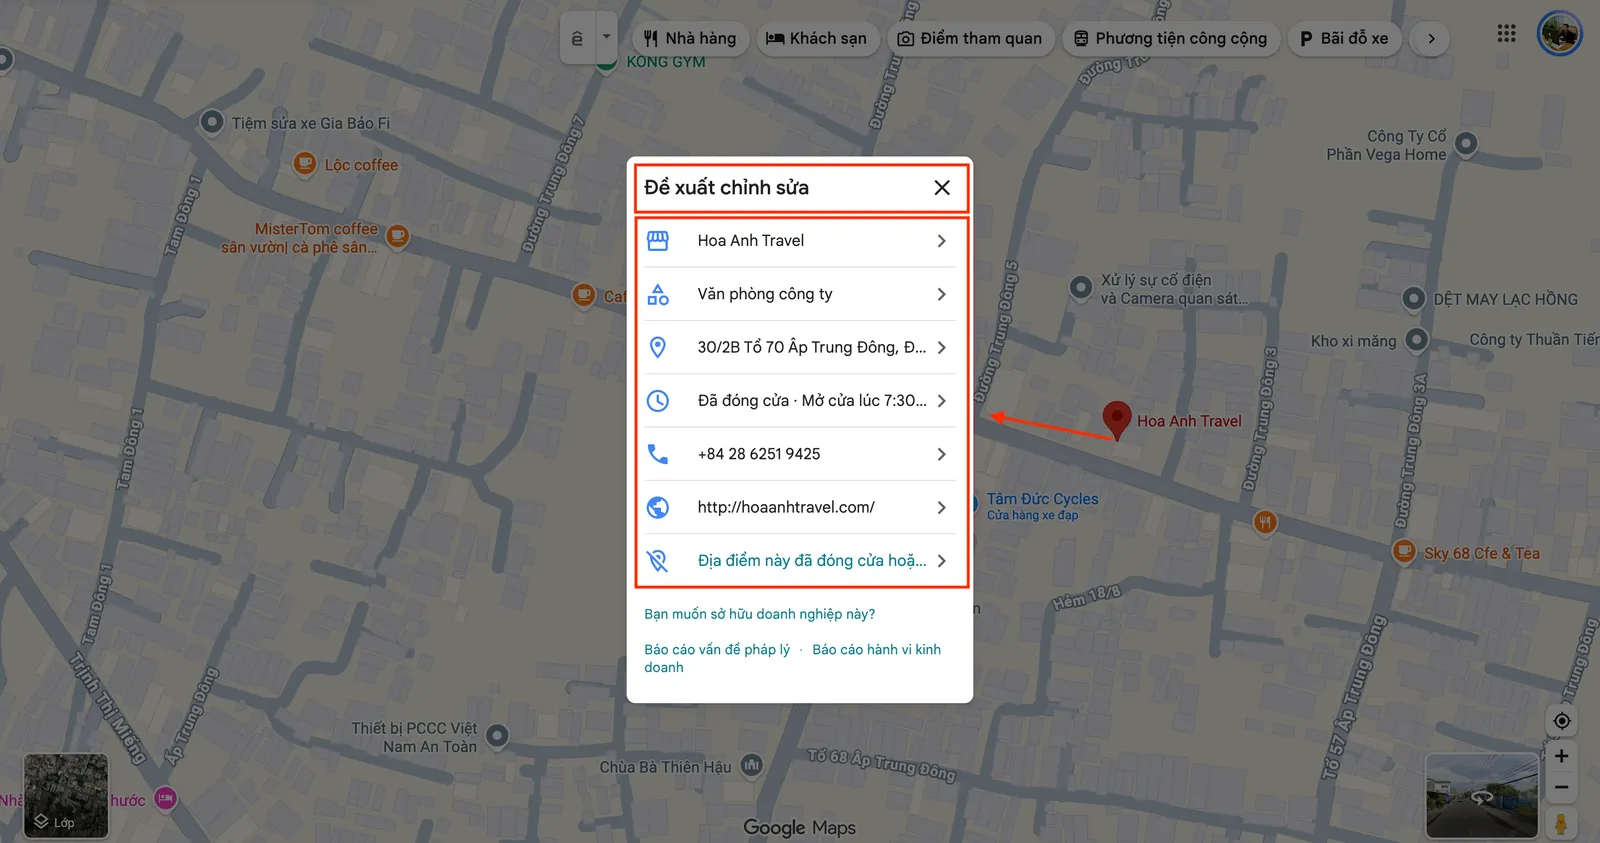Expand the Đã đóng cửa hours row
Image resolution: width=1600 pixels, height=843 pixels.
point(799,401)
